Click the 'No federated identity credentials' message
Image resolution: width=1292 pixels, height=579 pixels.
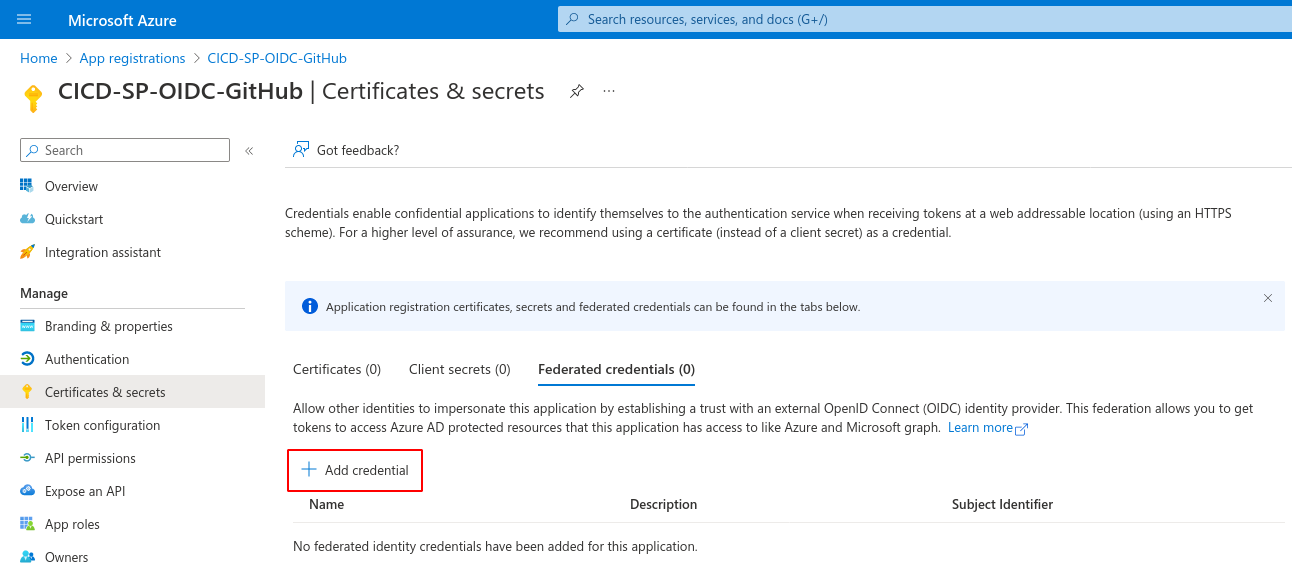[x=495, y=546]
